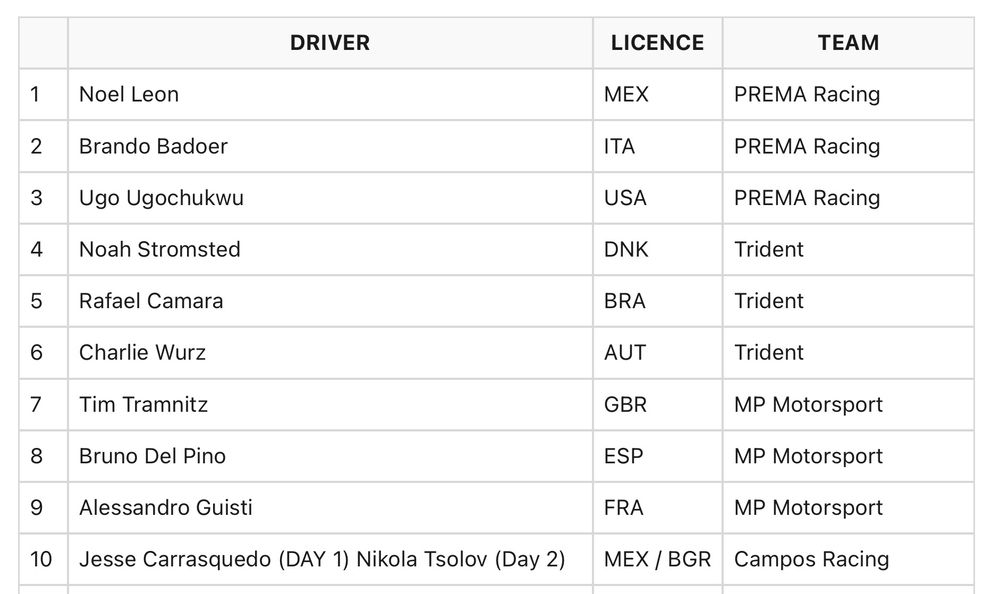
Task: Click the TEAM column header
Action: point(848,43)
